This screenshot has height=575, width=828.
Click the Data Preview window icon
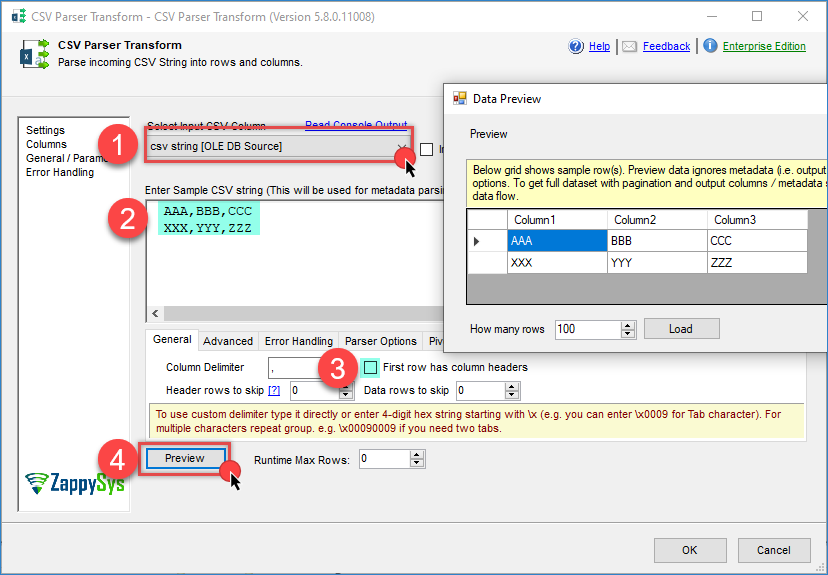coord(460,99)
